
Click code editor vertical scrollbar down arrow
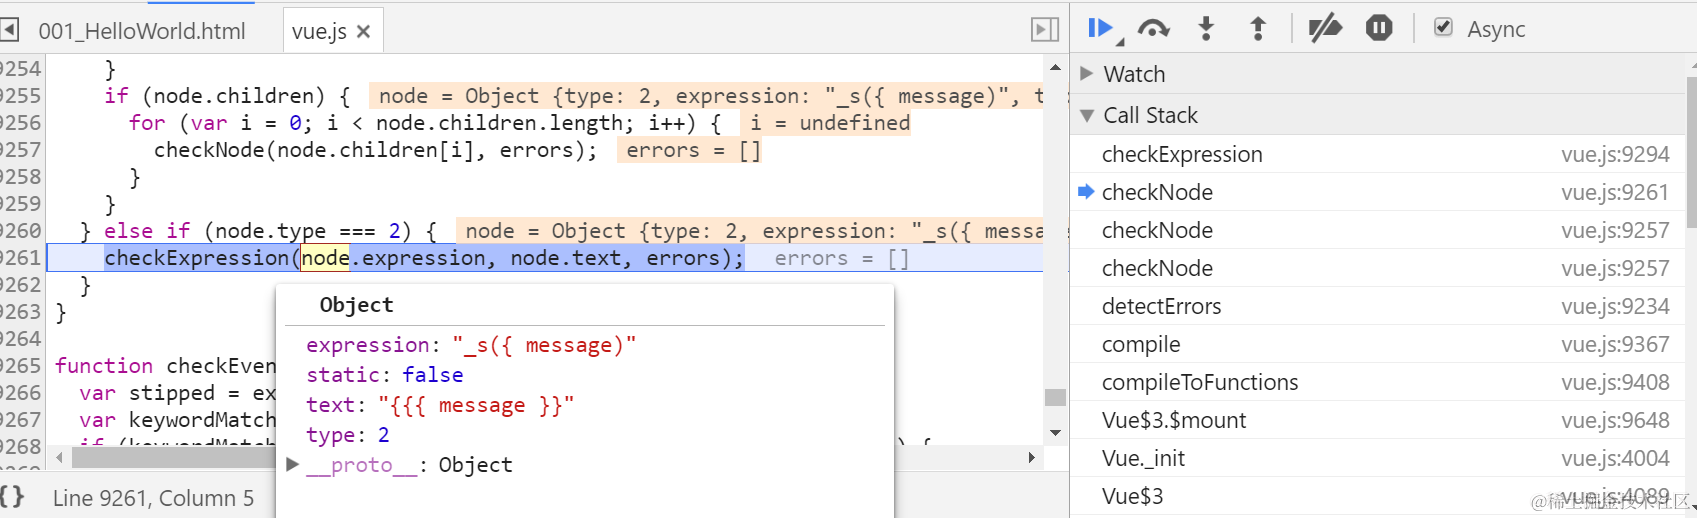click(1055, 433)
